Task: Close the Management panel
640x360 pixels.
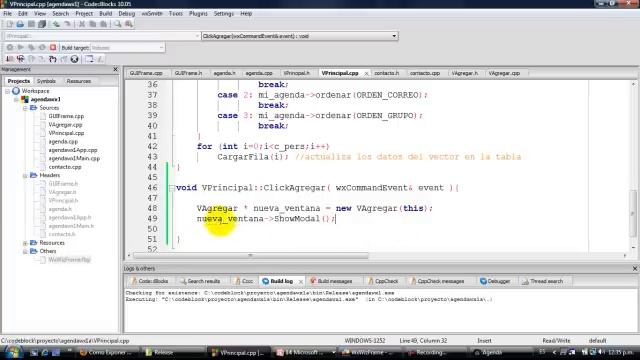Action: coord(115,69)
